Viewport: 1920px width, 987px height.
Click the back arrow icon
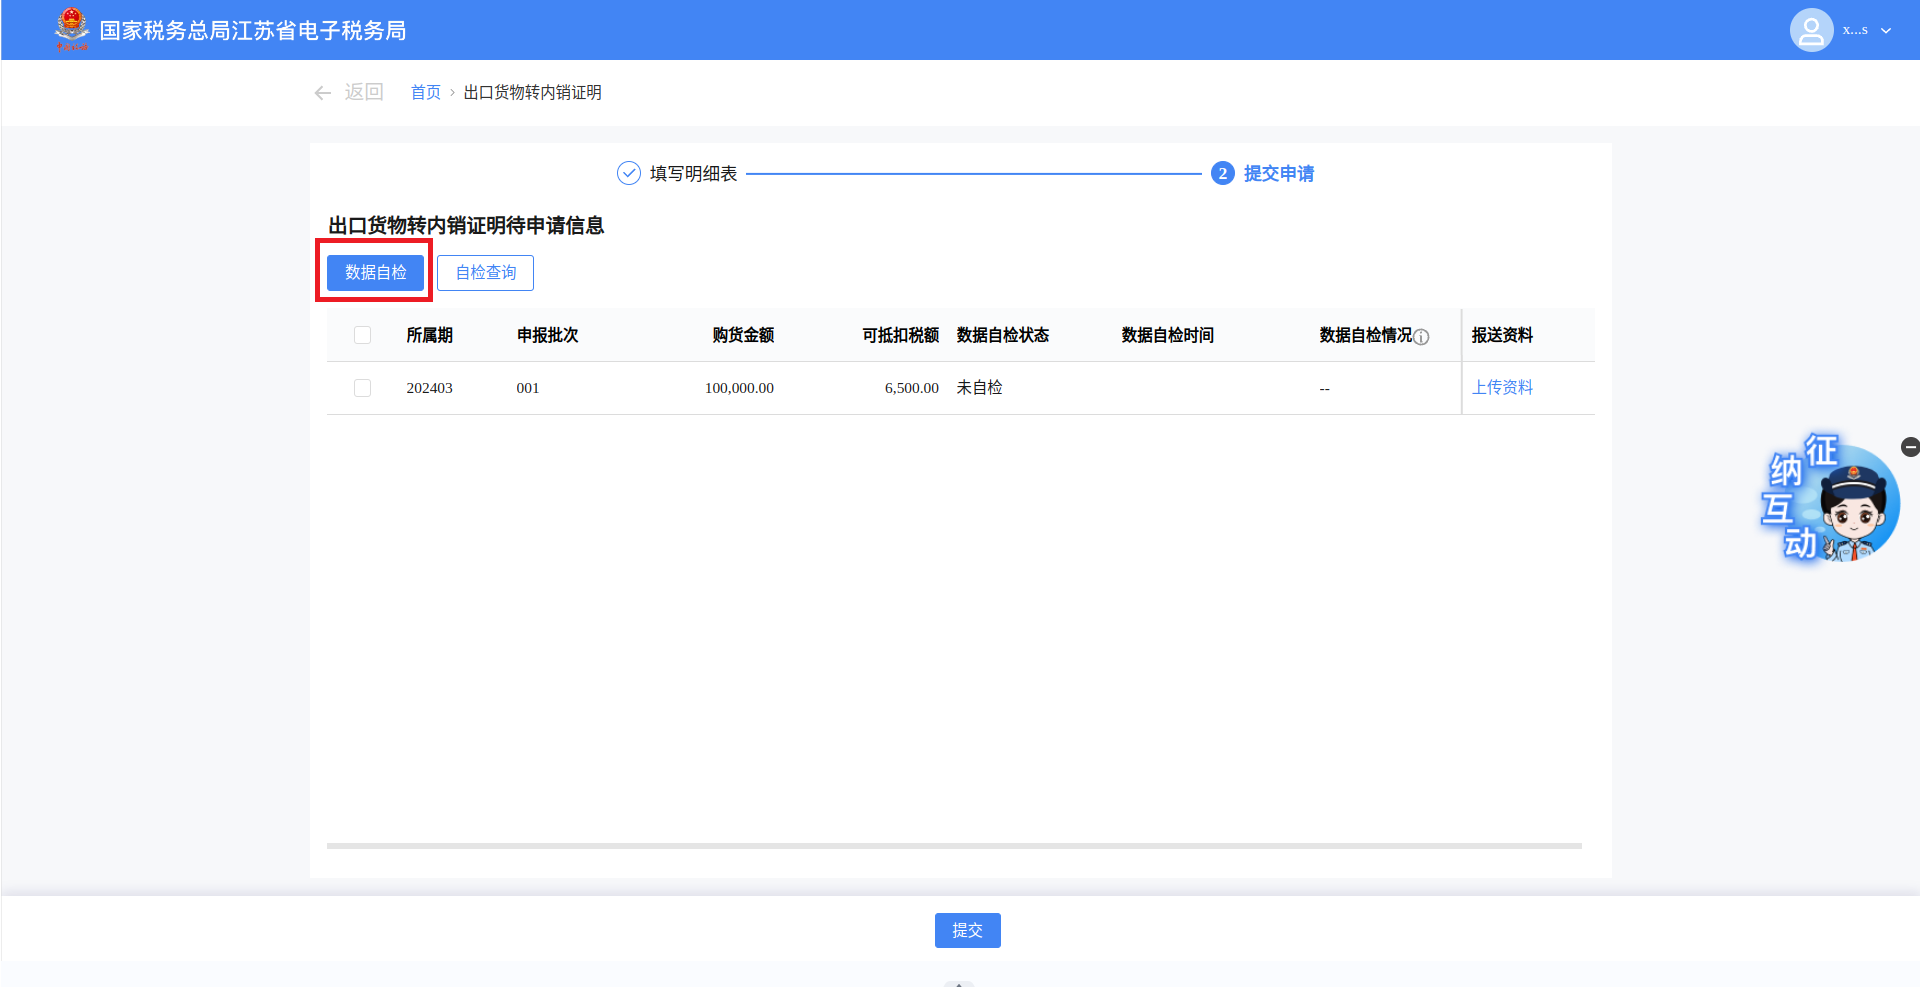pyautogui.click(x=322, y=93)
